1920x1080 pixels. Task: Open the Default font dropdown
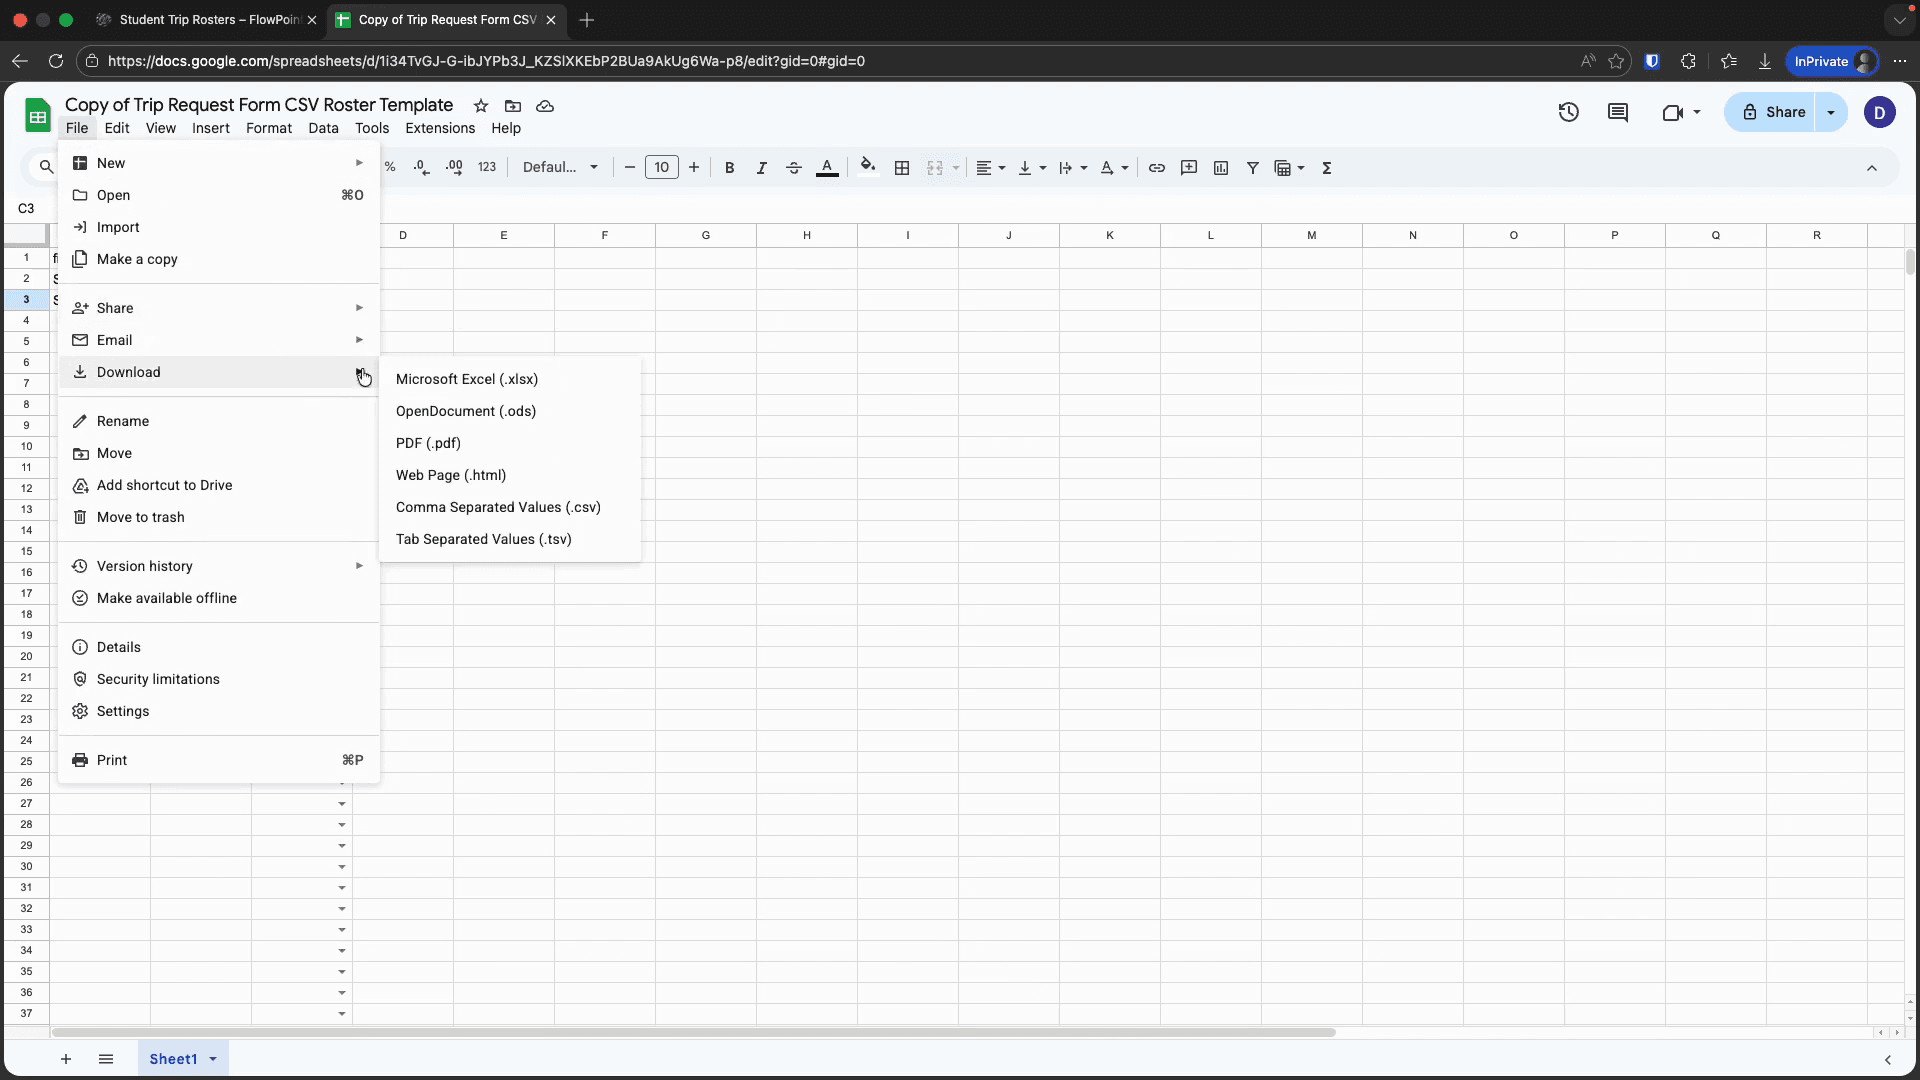pos(560,167)
